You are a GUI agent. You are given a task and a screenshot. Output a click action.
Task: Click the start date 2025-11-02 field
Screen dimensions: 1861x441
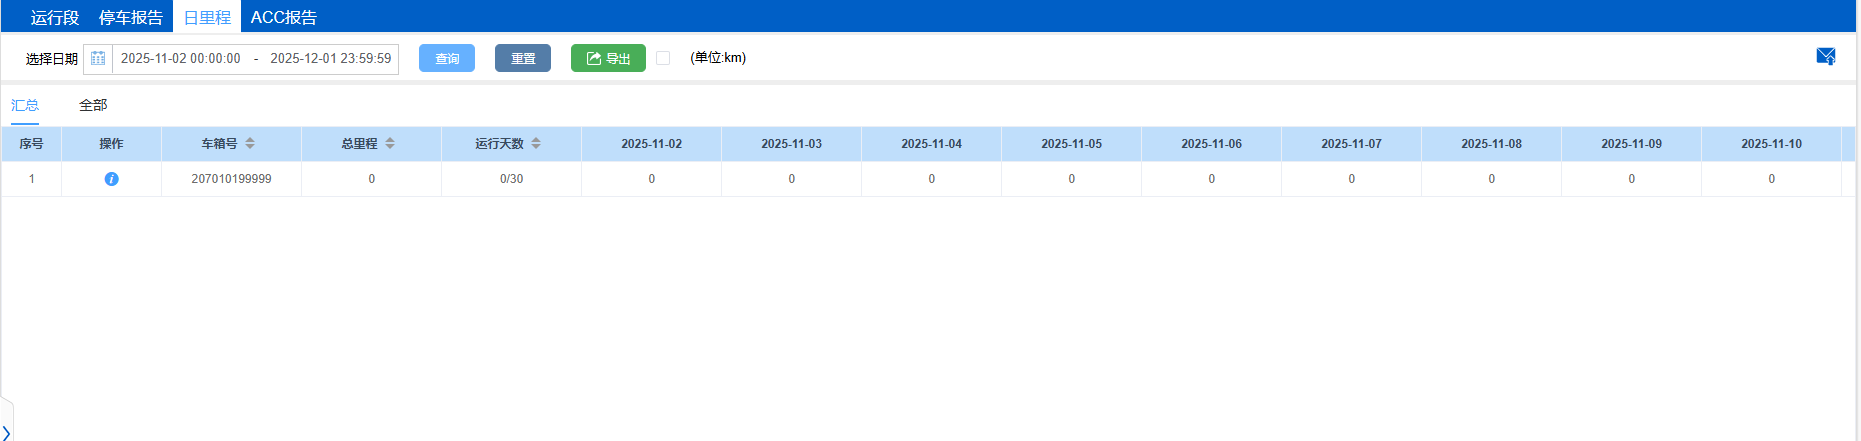pos(181,59)
